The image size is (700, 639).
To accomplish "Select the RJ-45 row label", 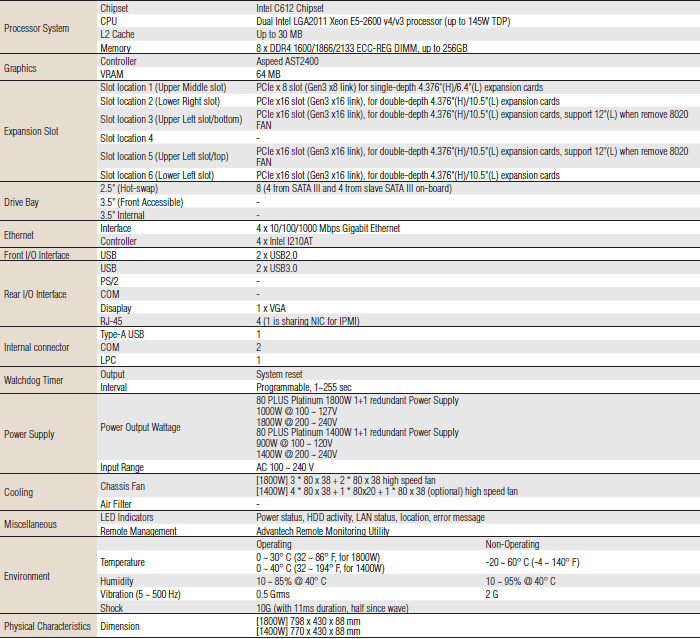I will click(114, 321).
